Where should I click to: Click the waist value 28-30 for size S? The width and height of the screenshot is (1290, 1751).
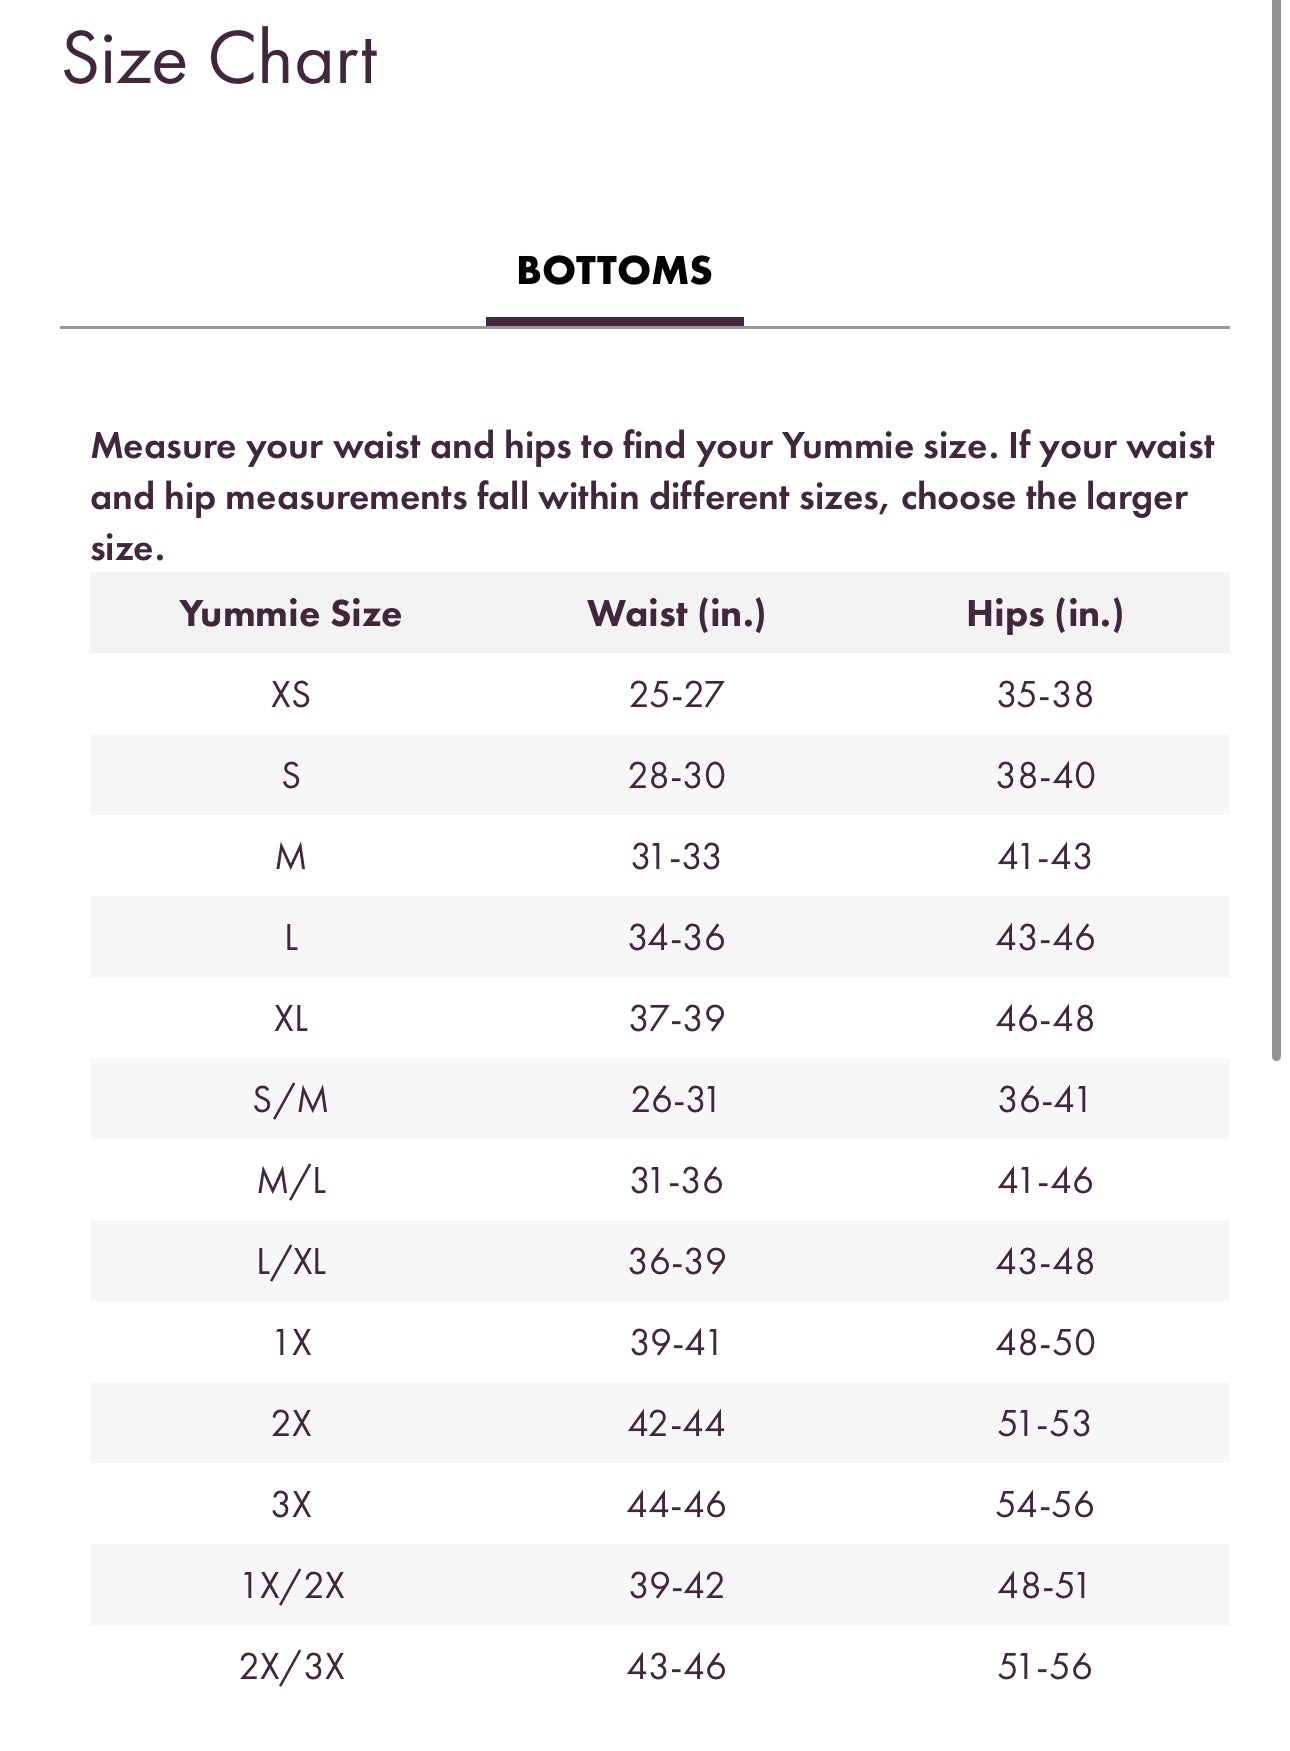click(676, 775)
